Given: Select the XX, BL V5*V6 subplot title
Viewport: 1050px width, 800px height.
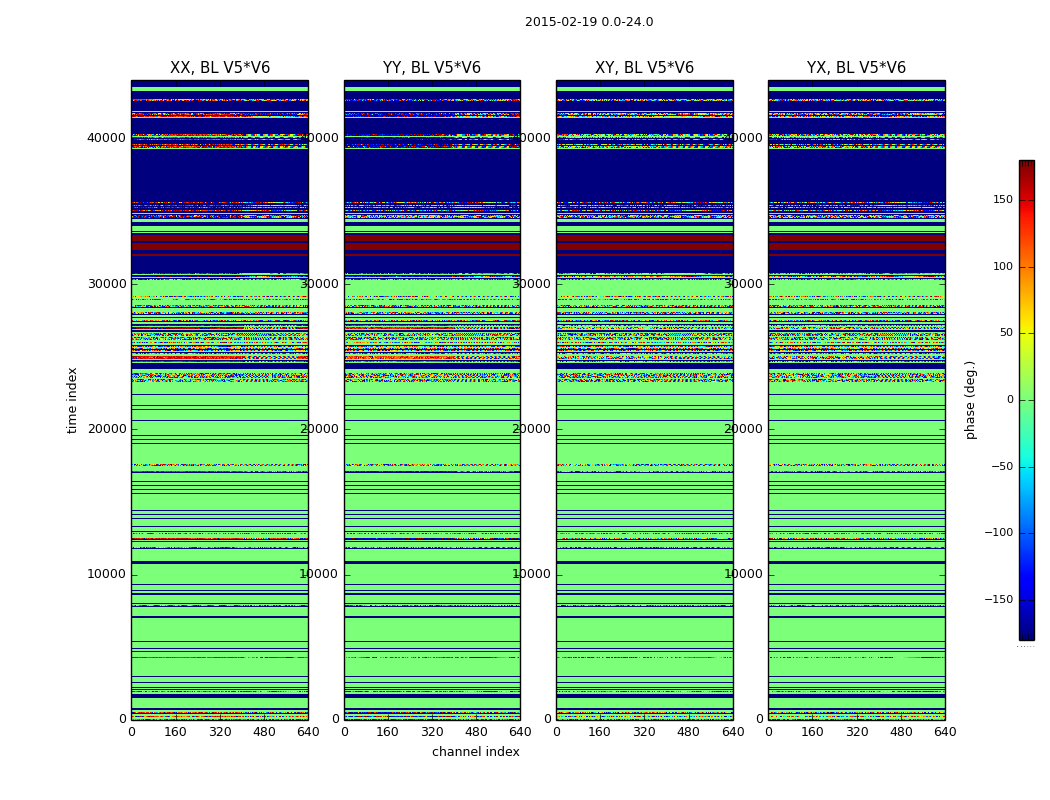Looking at the screenshot, I should point(219,68).
